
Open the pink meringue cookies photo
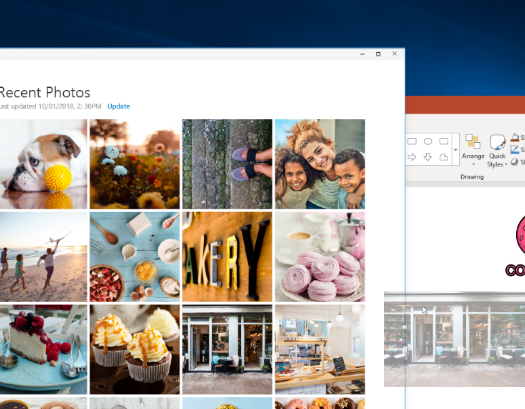tap(320, 257)
